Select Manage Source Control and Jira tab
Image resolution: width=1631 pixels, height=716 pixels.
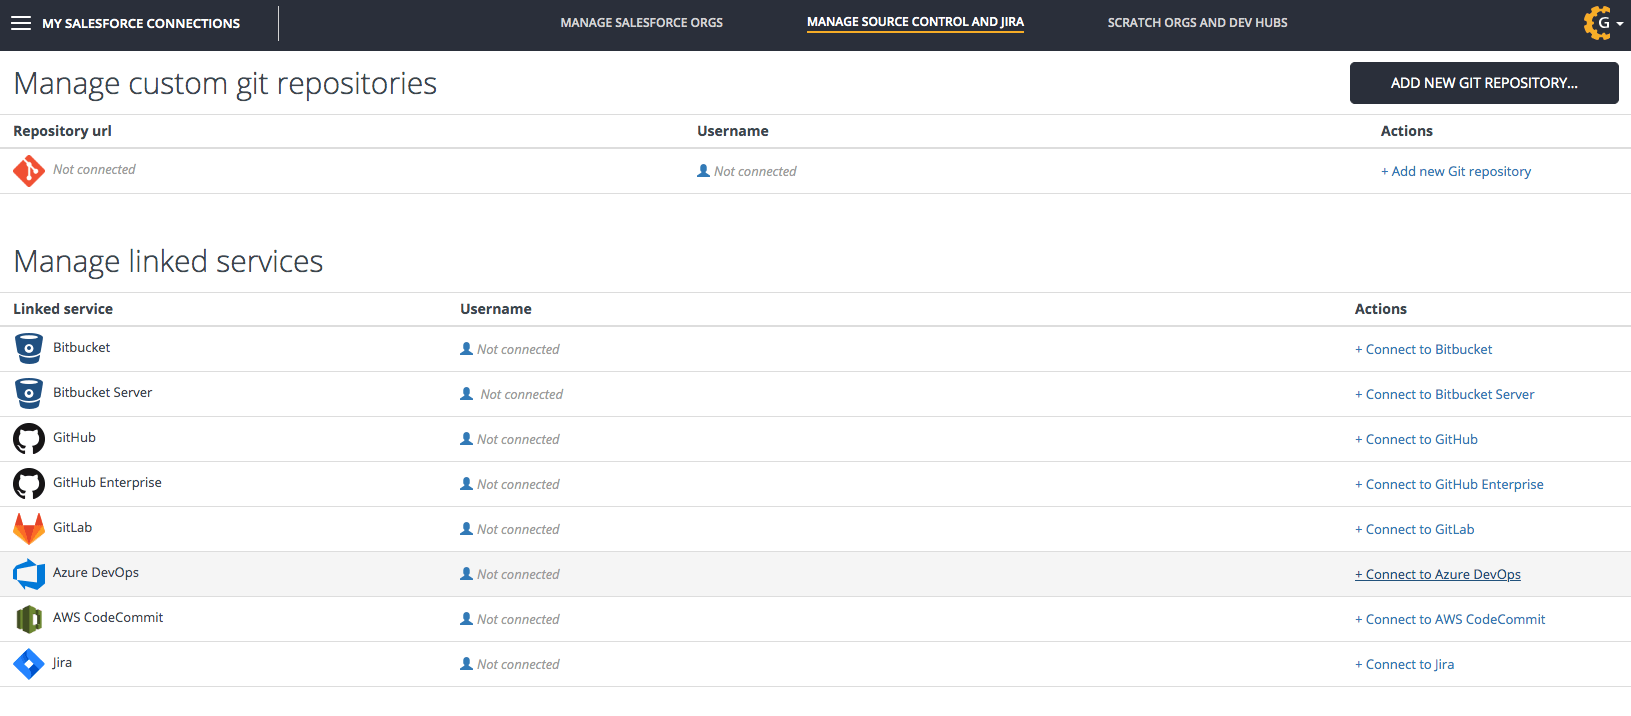[x=915, y=22]
